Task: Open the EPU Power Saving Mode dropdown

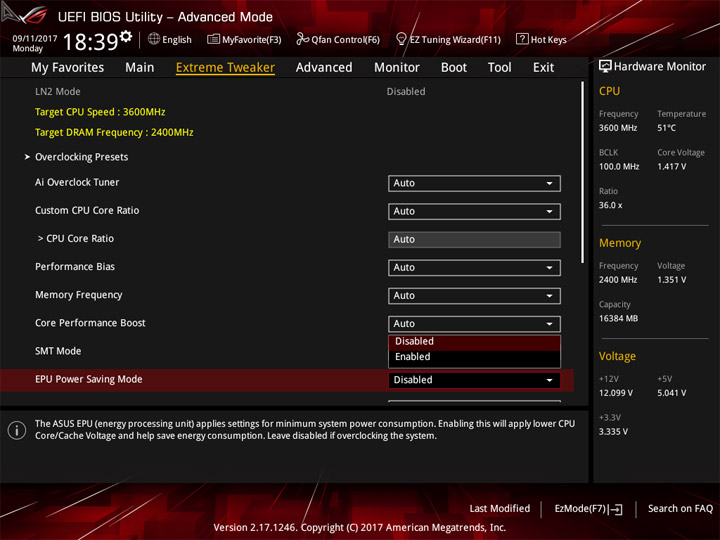Action: [x=474, y=380]
